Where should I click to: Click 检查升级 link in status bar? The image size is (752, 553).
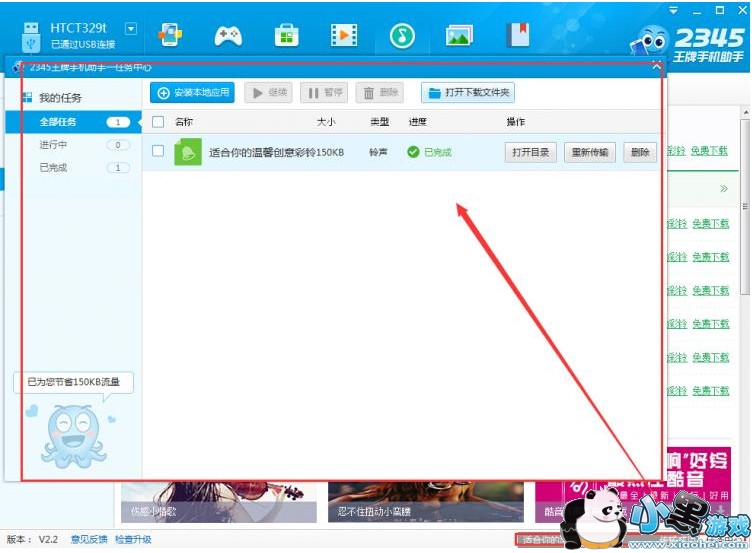point(133,539)
